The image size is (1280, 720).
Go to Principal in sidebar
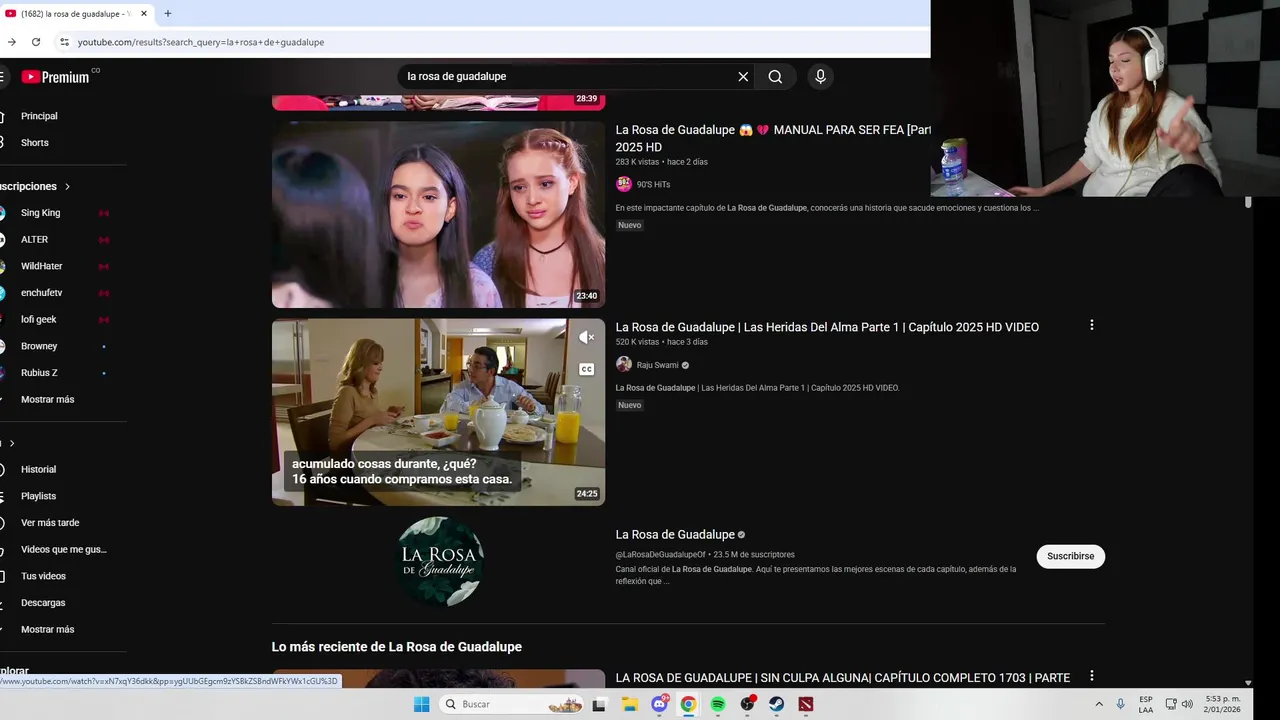[39, 116]
